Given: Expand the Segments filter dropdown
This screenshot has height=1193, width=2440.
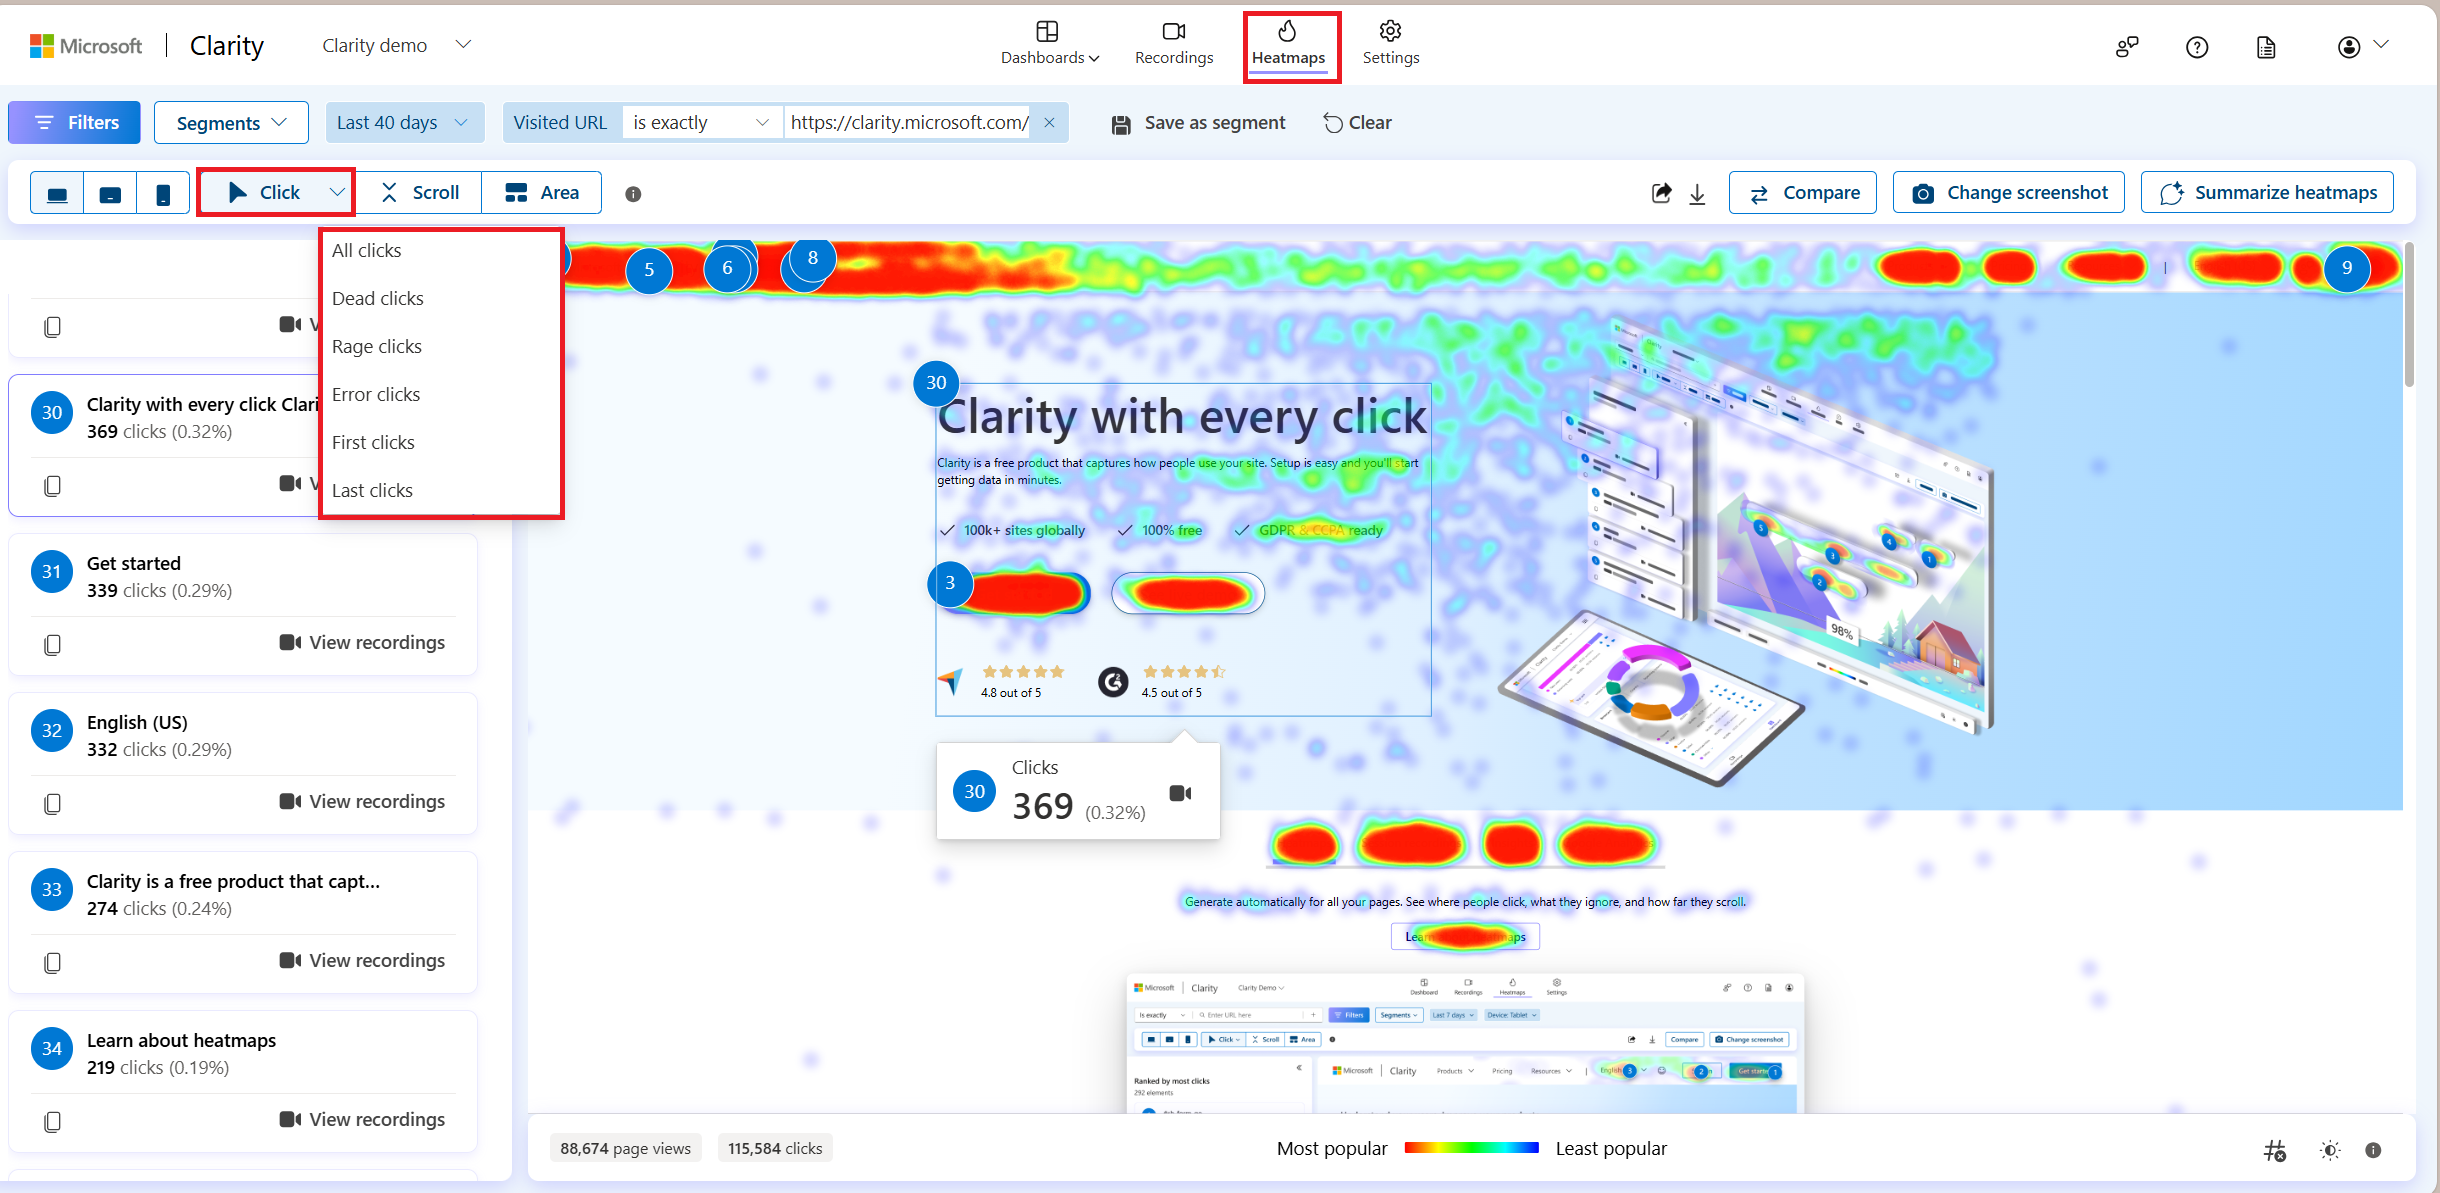Looking at the screenshot, I should pyautogui.click(x=227, y=121).
